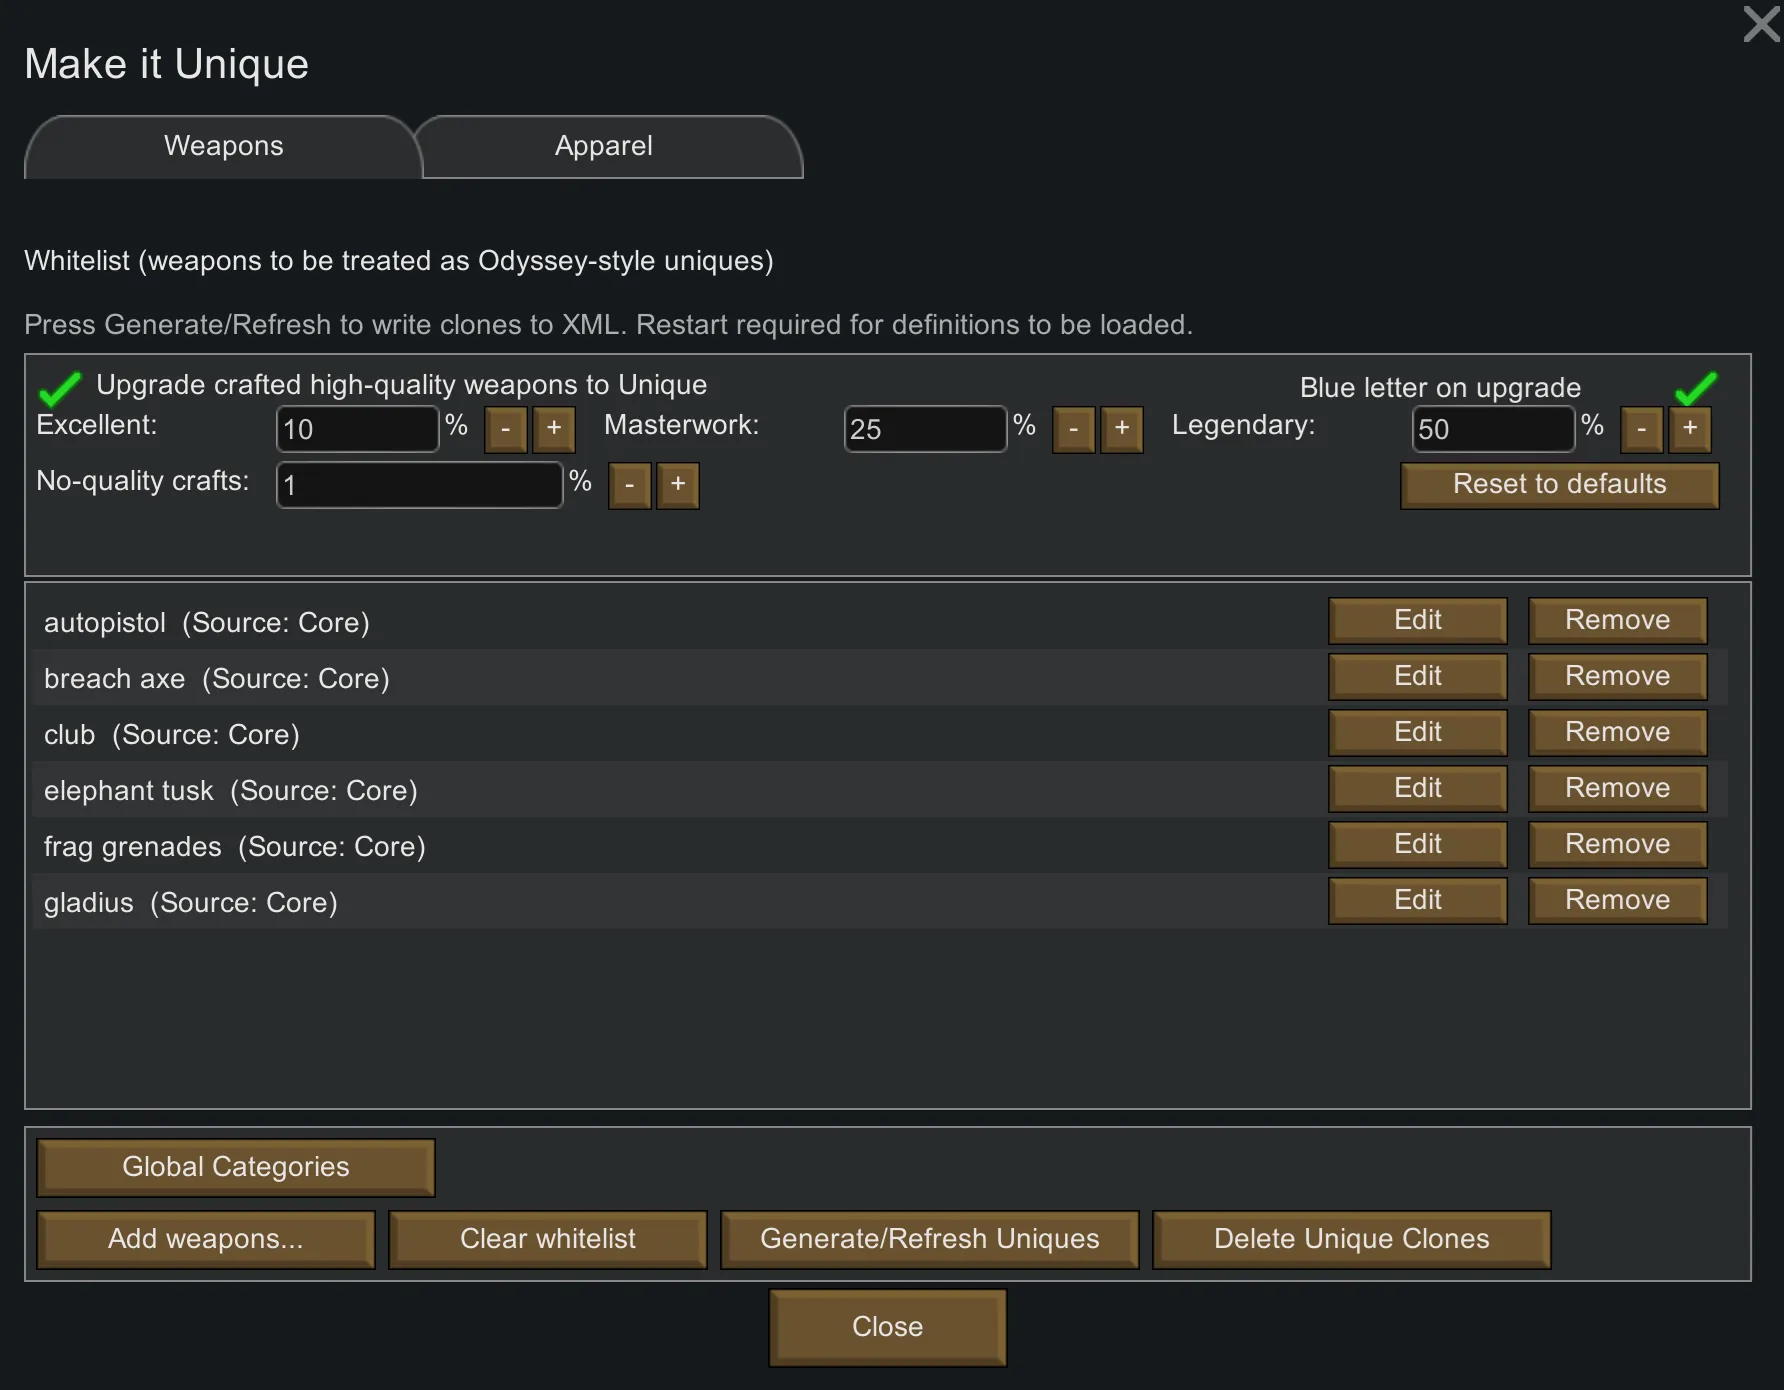Raise the No-quality crafts percentage
Viewport: 1784px width, 1390px height.
677,485
